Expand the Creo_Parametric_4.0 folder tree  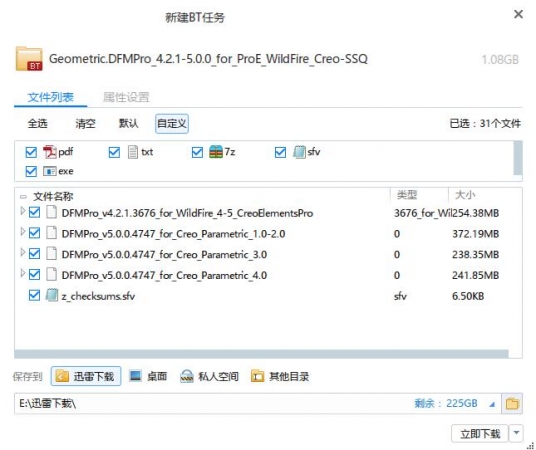tap(23, 274)
